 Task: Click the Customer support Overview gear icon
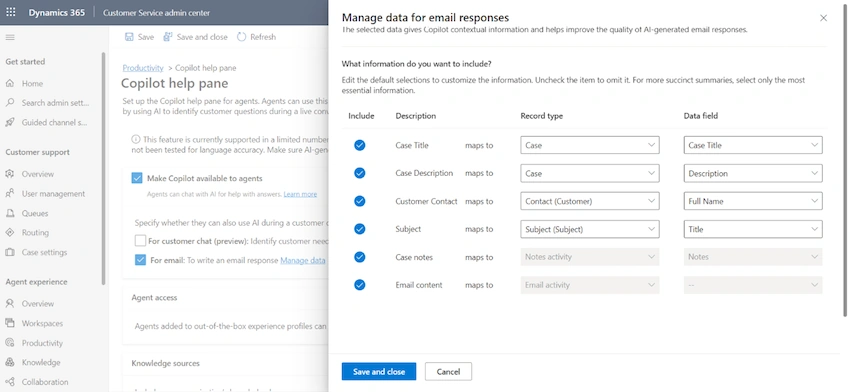click(10, 174)
